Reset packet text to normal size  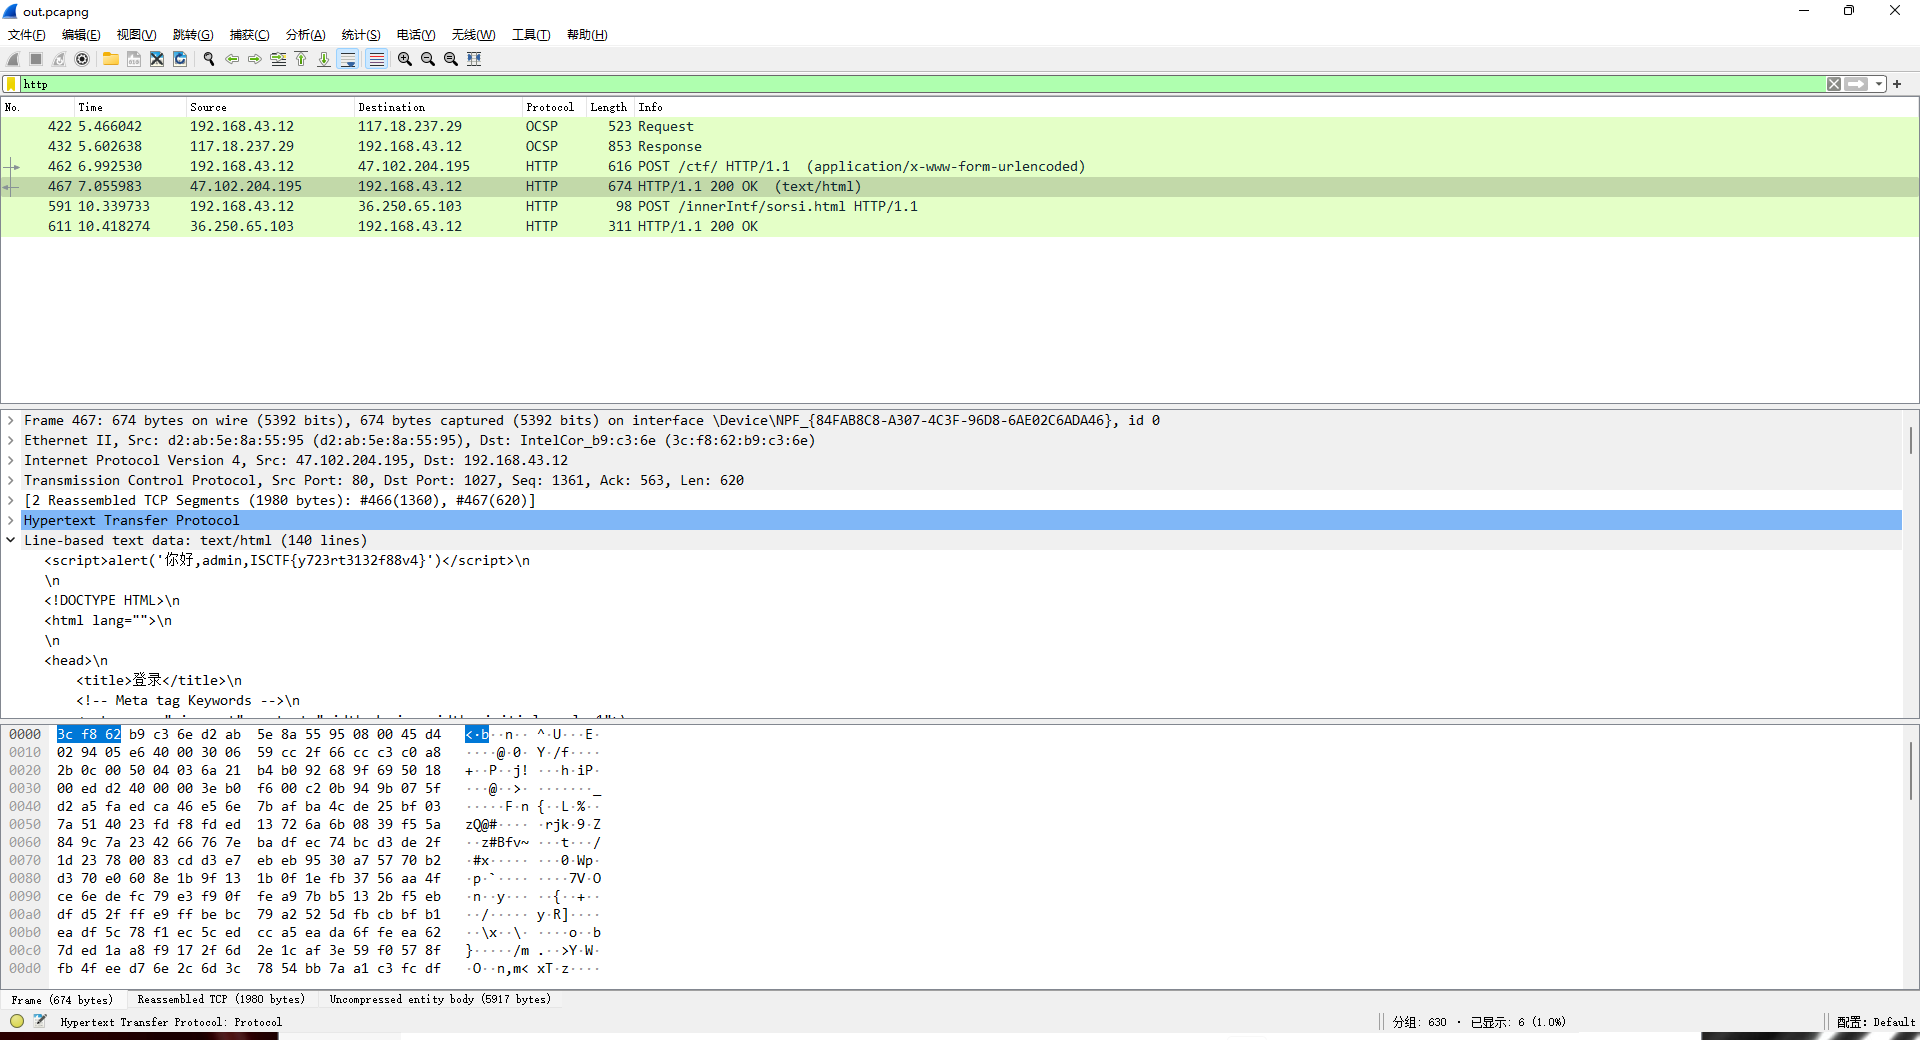coord(451,59)
